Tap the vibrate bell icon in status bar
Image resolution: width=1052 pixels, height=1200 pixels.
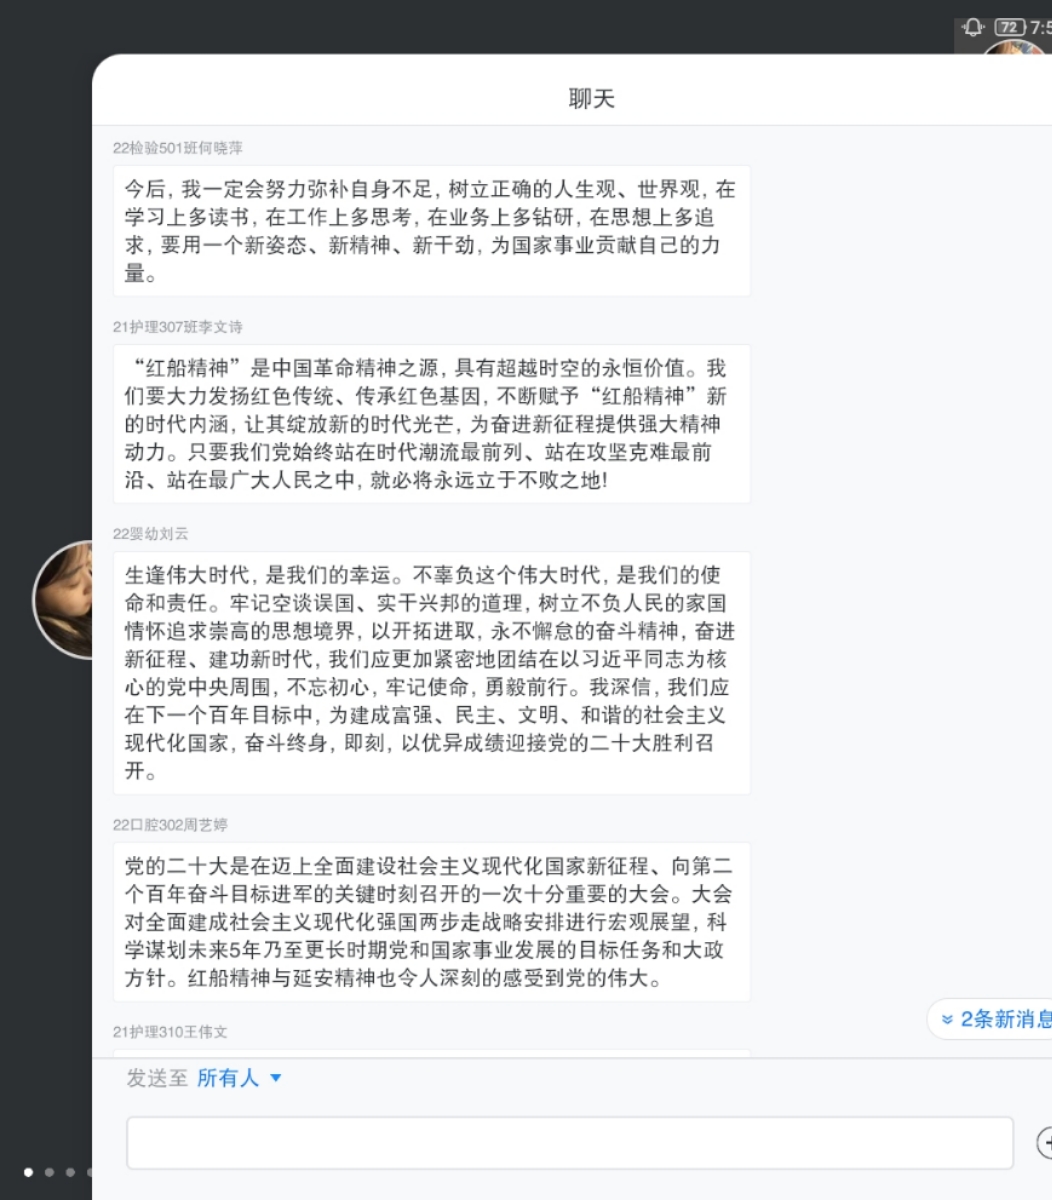coord(973,27)
